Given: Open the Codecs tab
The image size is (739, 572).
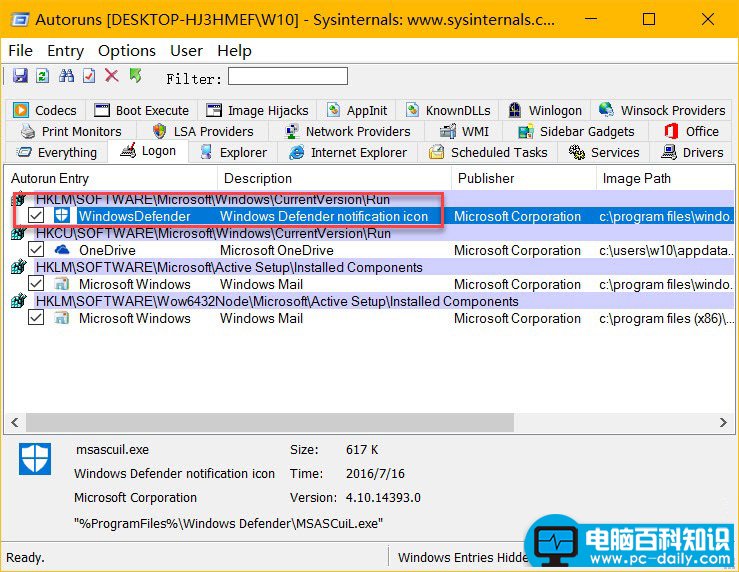Looking at the screenshot, I should click(45, 110).
